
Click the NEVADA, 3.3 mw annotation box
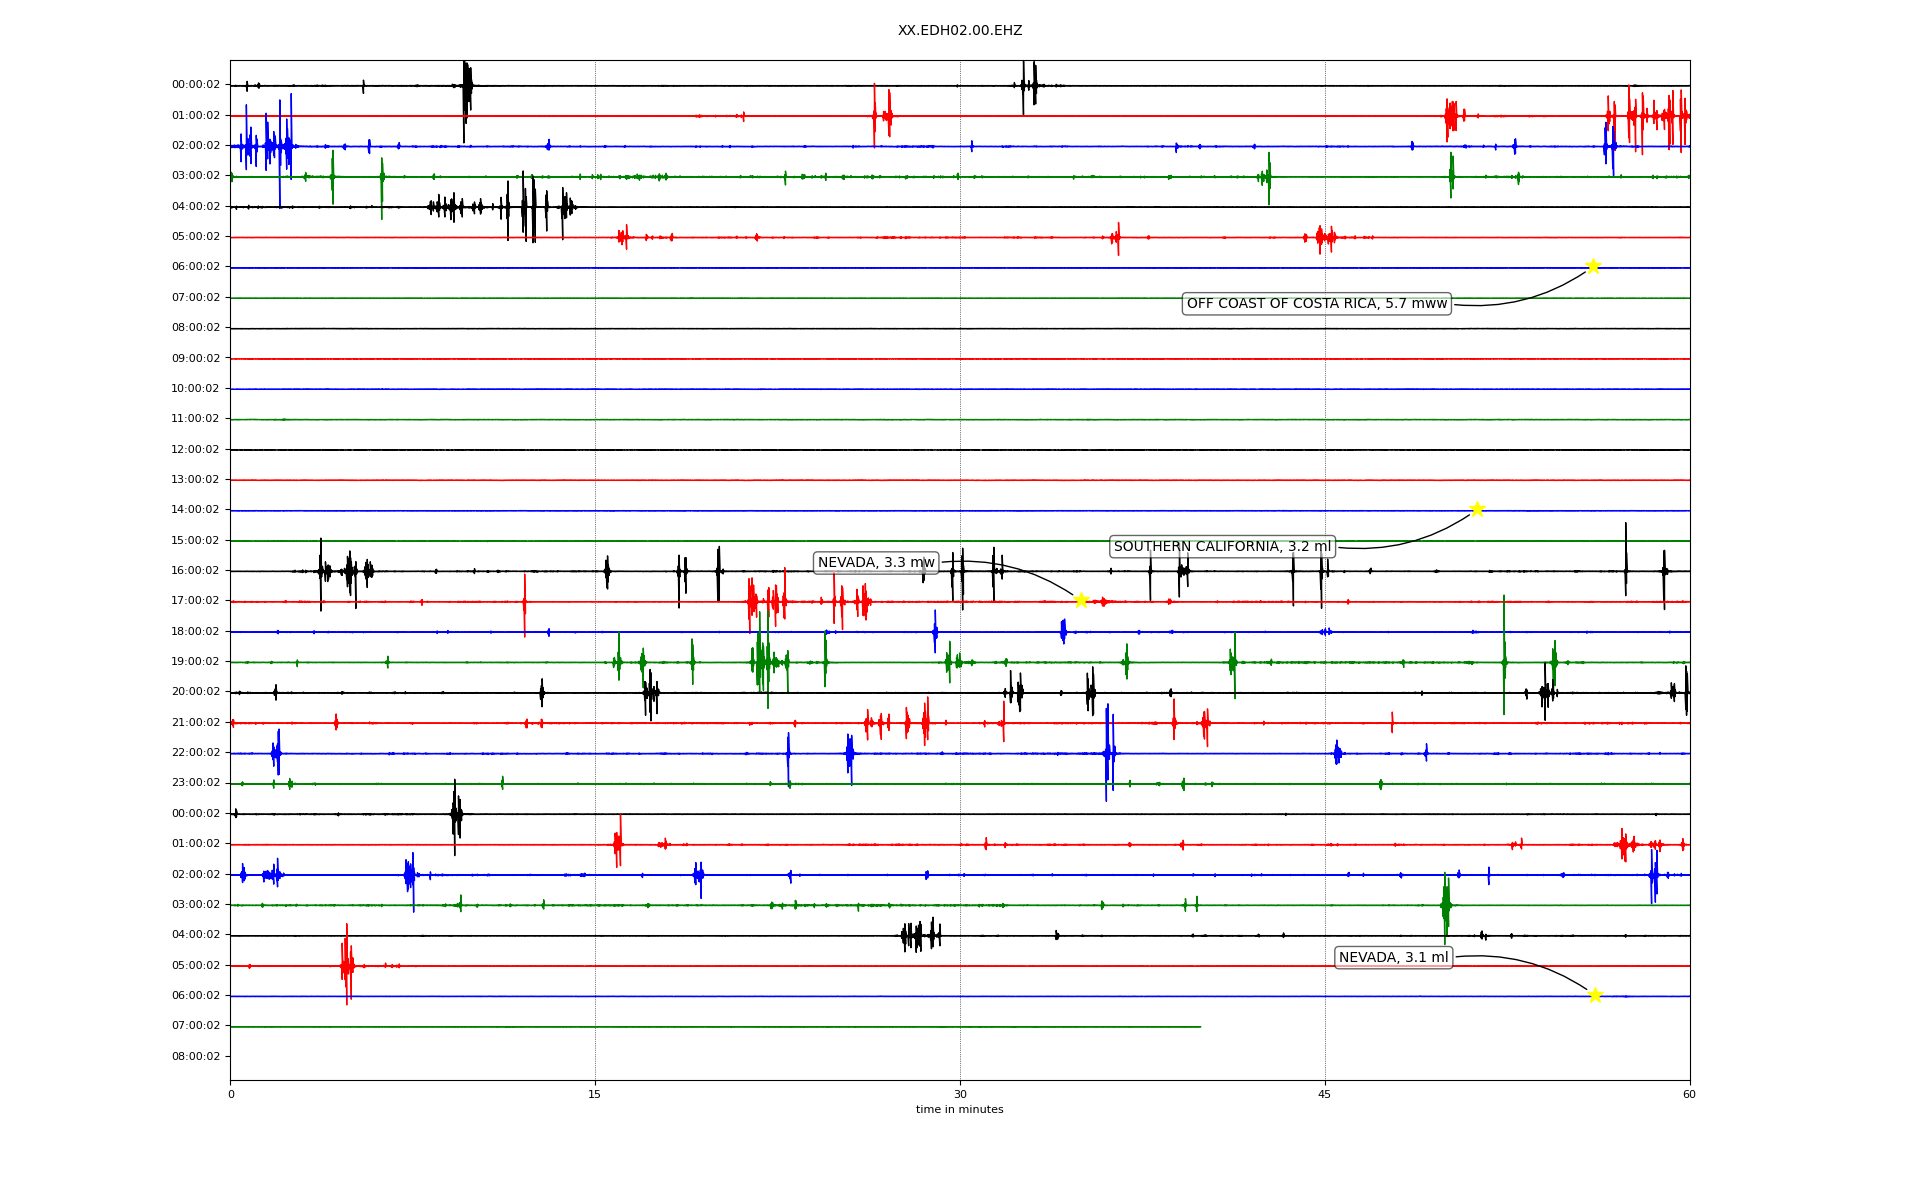coord(876,563)
